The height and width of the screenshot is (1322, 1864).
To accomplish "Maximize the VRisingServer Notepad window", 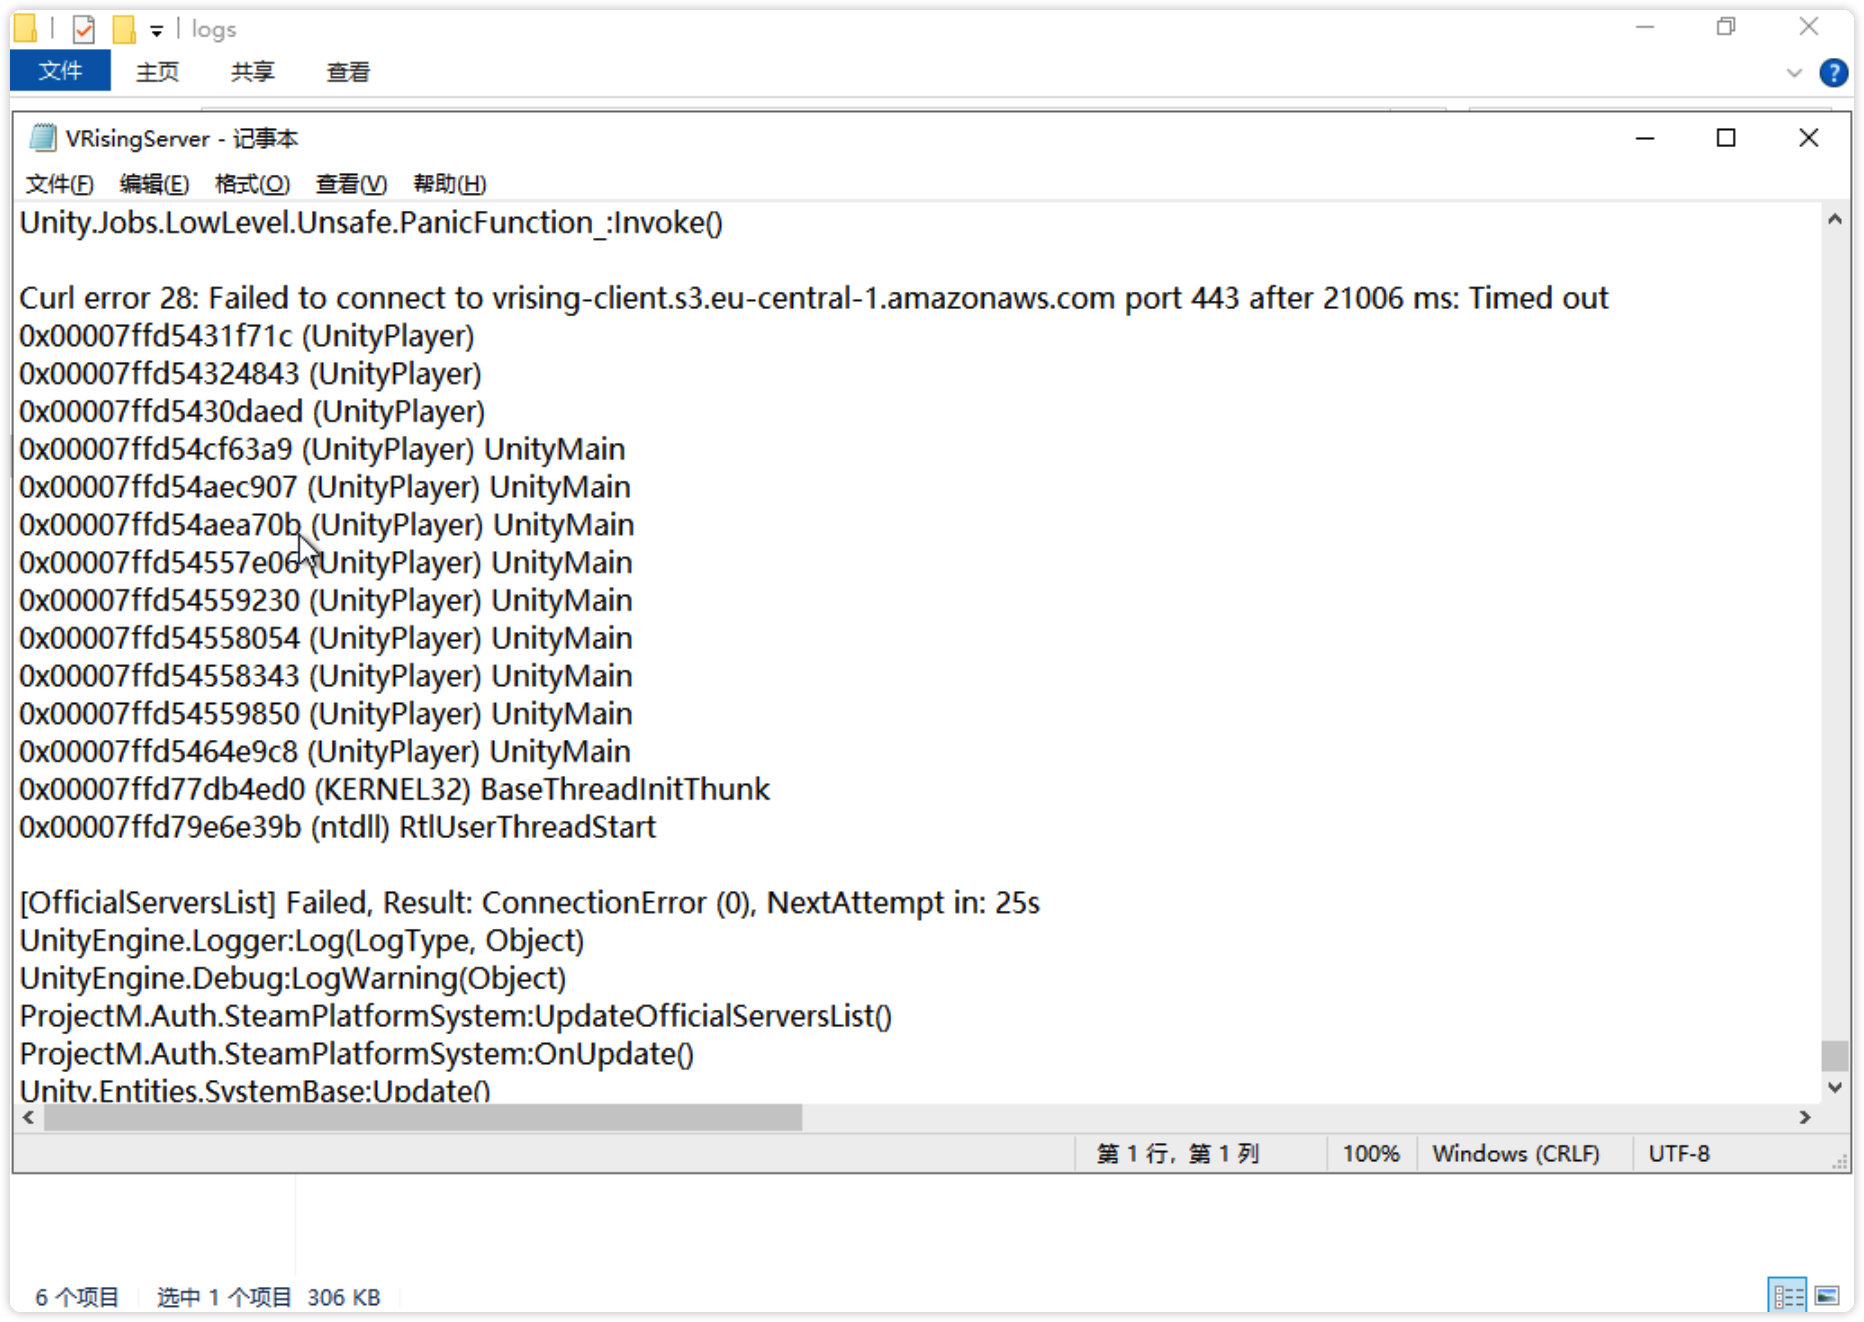I will pyautogui.click(x=1726, y=138).
